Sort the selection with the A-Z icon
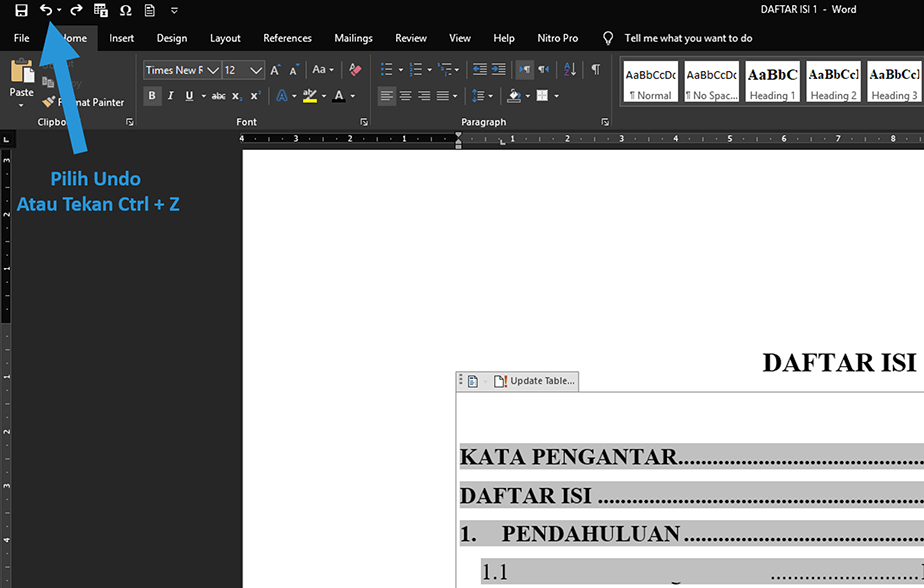924x588 pixels. [570, 70]
